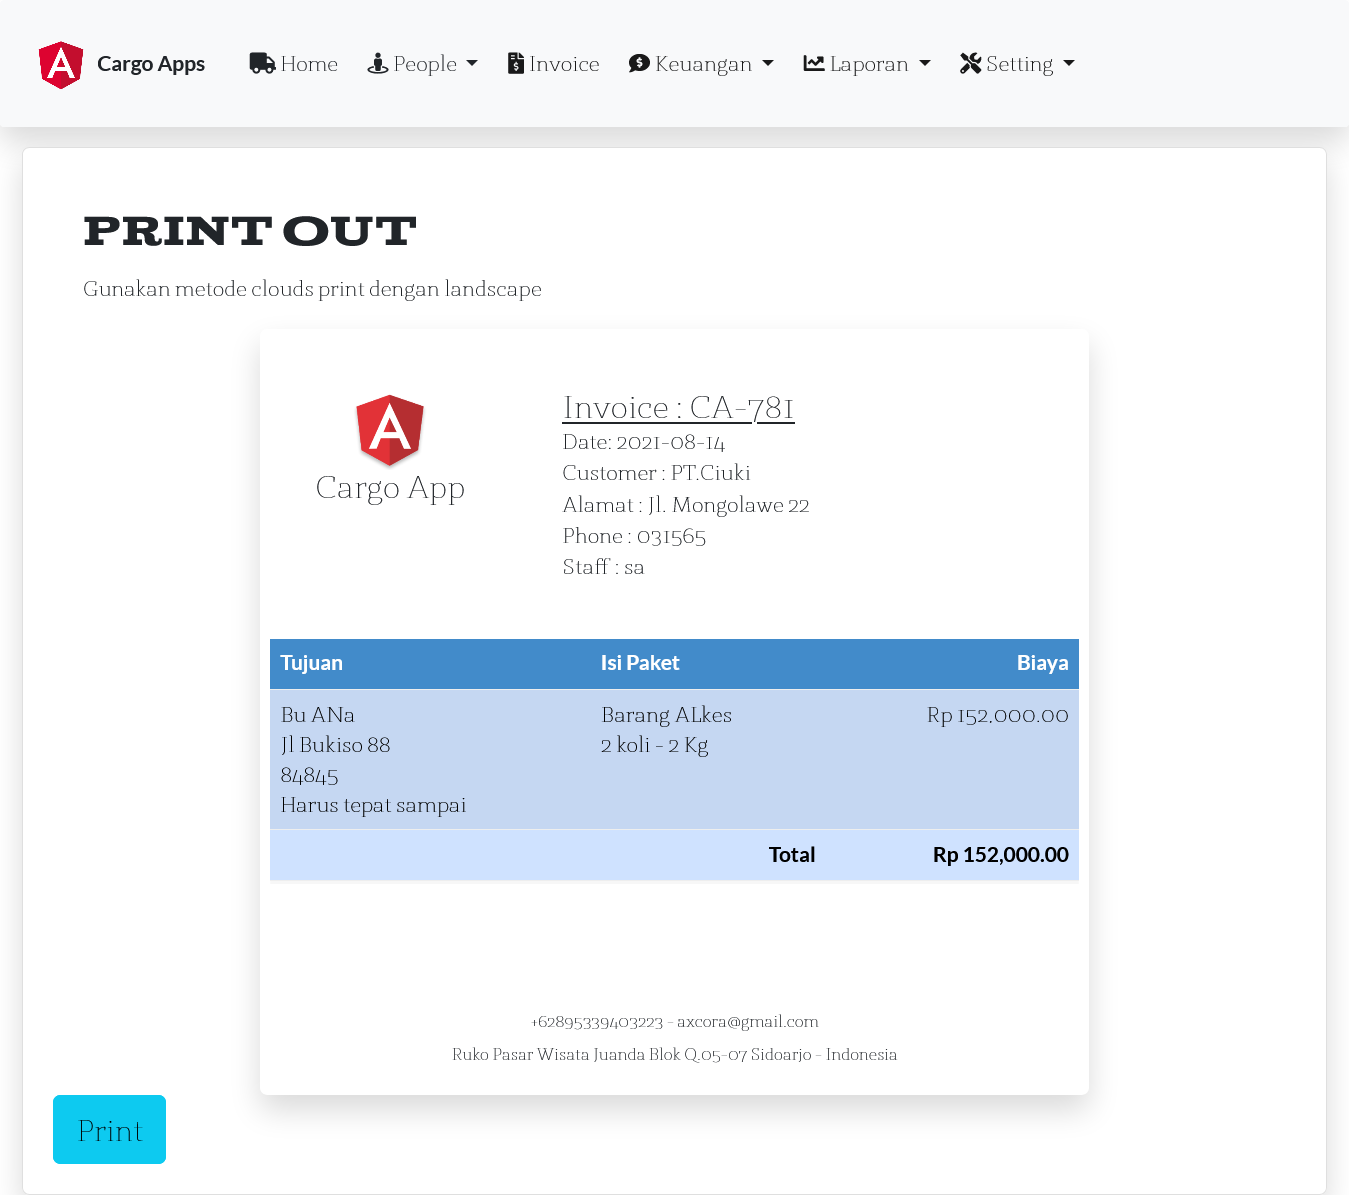Click the Date: 2021-08-14 line

[x=644, y=442]
